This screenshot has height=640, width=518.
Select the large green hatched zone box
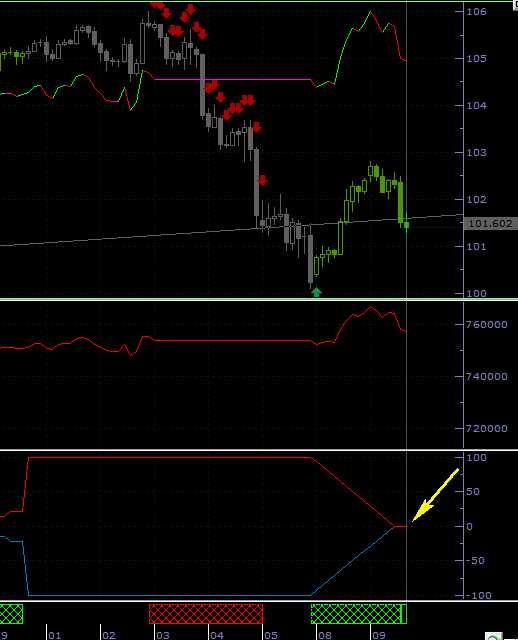pos(359,613)
